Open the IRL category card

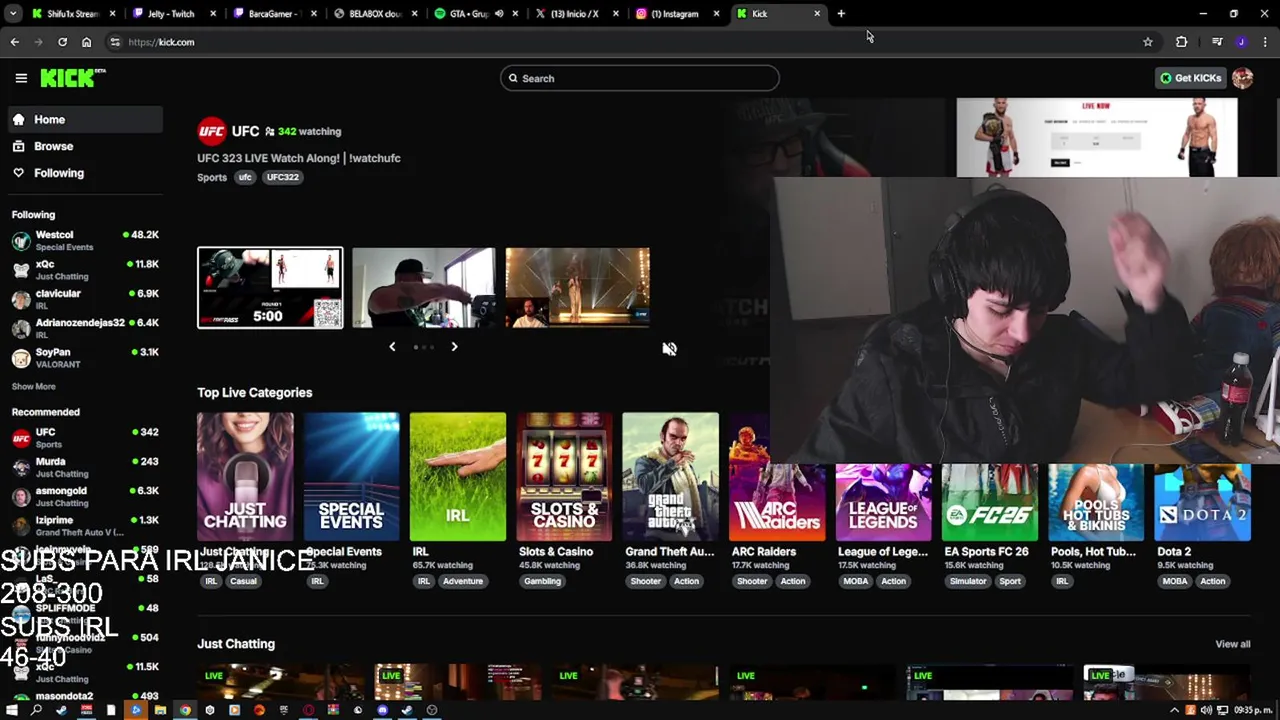pos(457,477)
